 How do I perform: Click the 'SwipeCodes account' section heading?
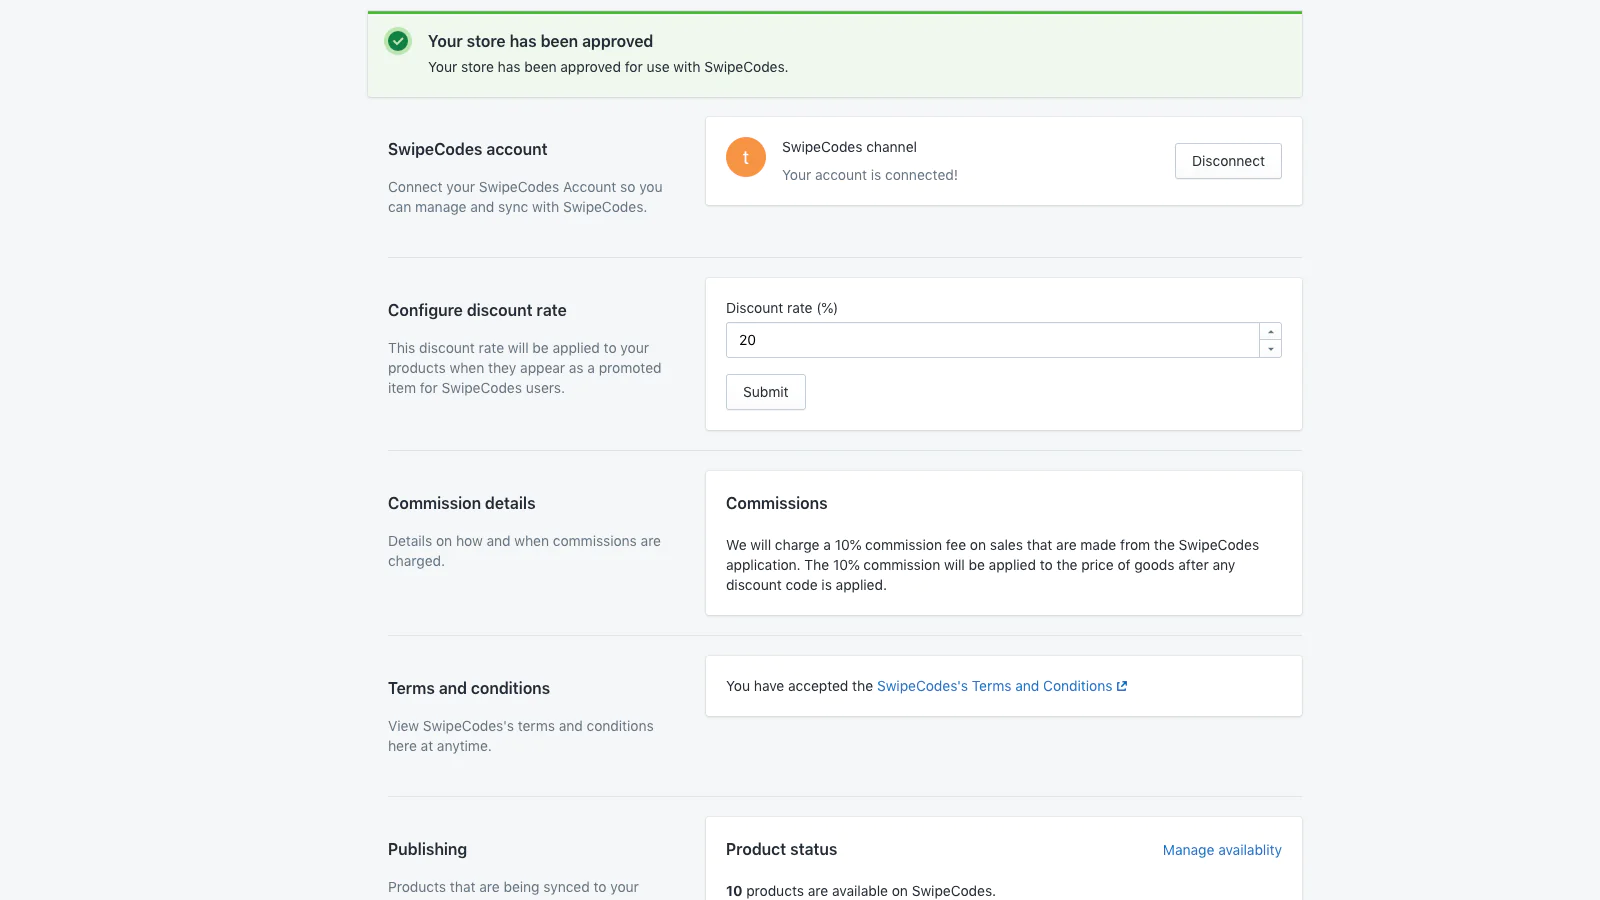coord(467,149)
